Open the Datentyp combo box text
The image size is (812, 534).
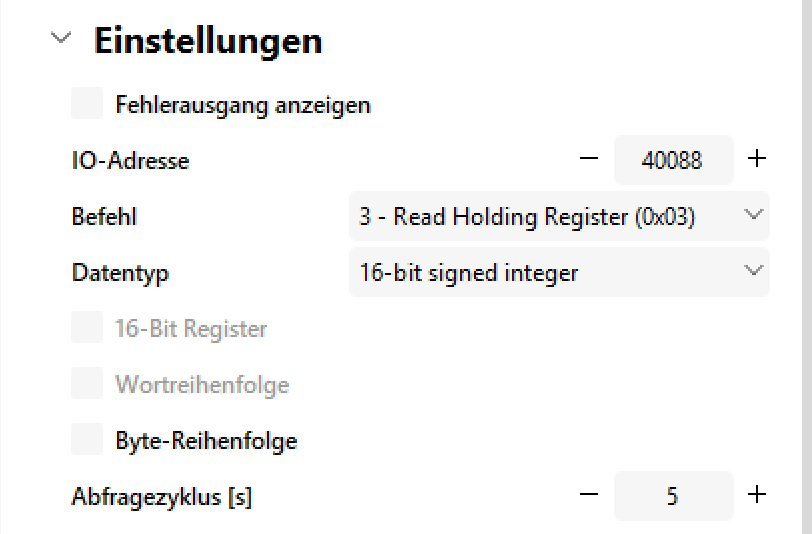coord(469,272)
